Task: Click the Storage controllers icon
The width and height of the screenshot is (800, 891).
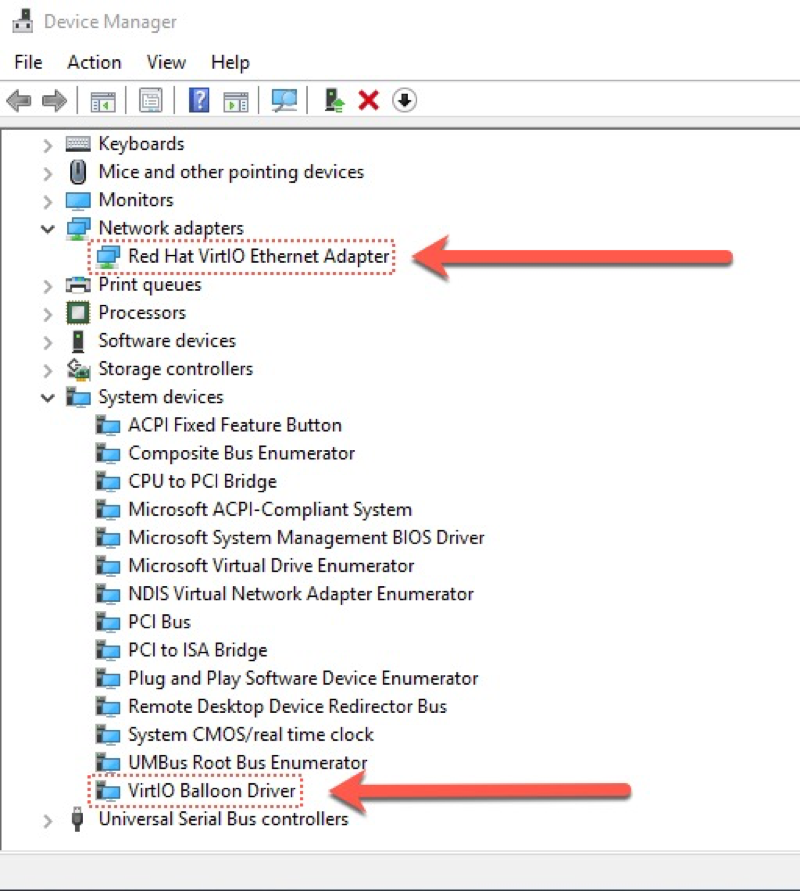Action: 78,369
